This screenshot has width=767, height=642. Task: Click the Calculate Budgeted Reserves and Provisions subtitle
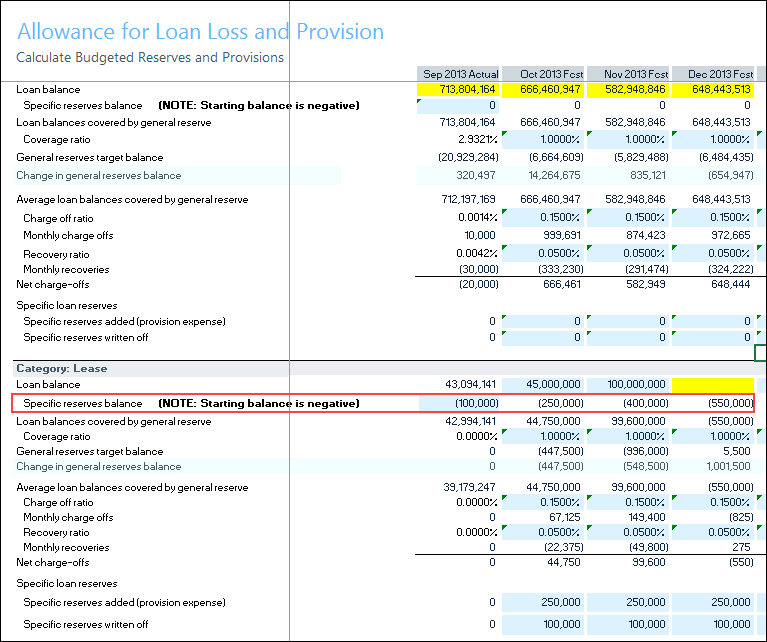(x=150, y=58)
